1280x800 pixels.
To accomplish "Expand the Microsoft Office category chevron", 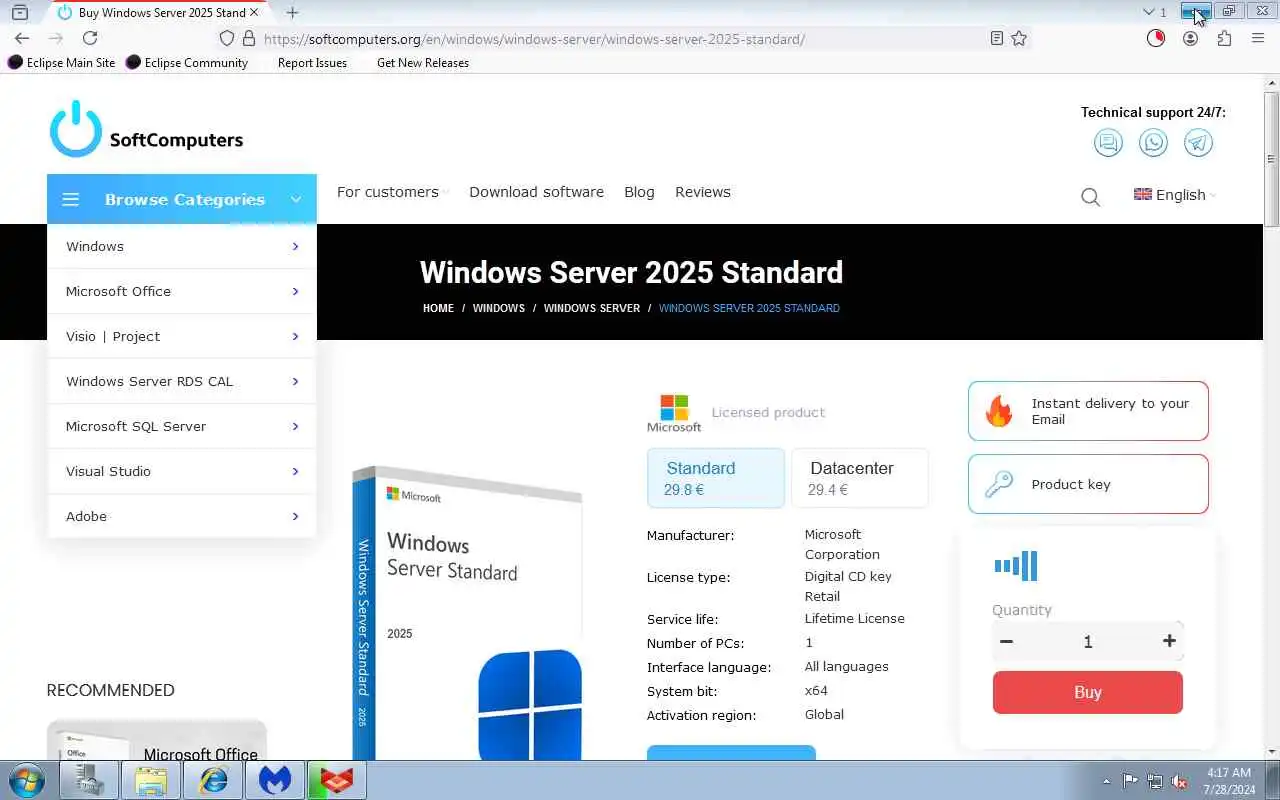I will pos(295,291).
